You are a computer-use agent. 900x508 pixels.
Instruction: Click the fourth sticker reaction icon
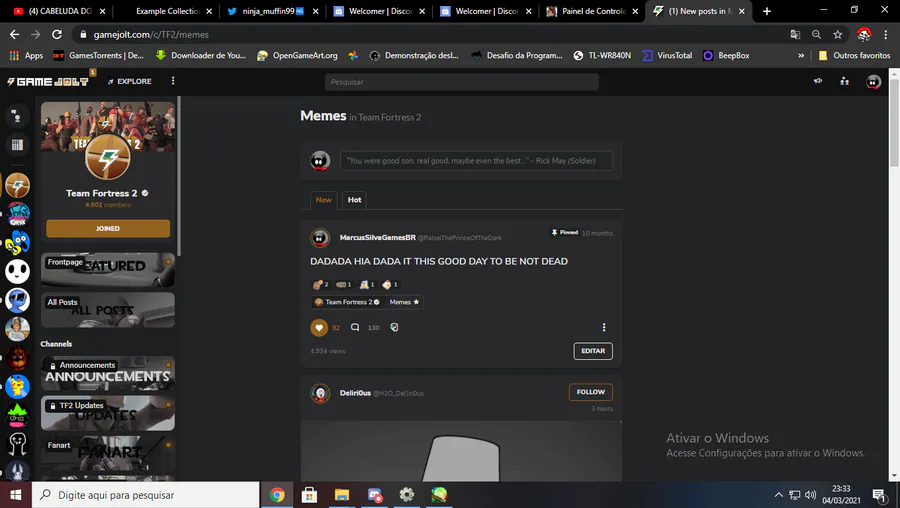tap(390, 284)
